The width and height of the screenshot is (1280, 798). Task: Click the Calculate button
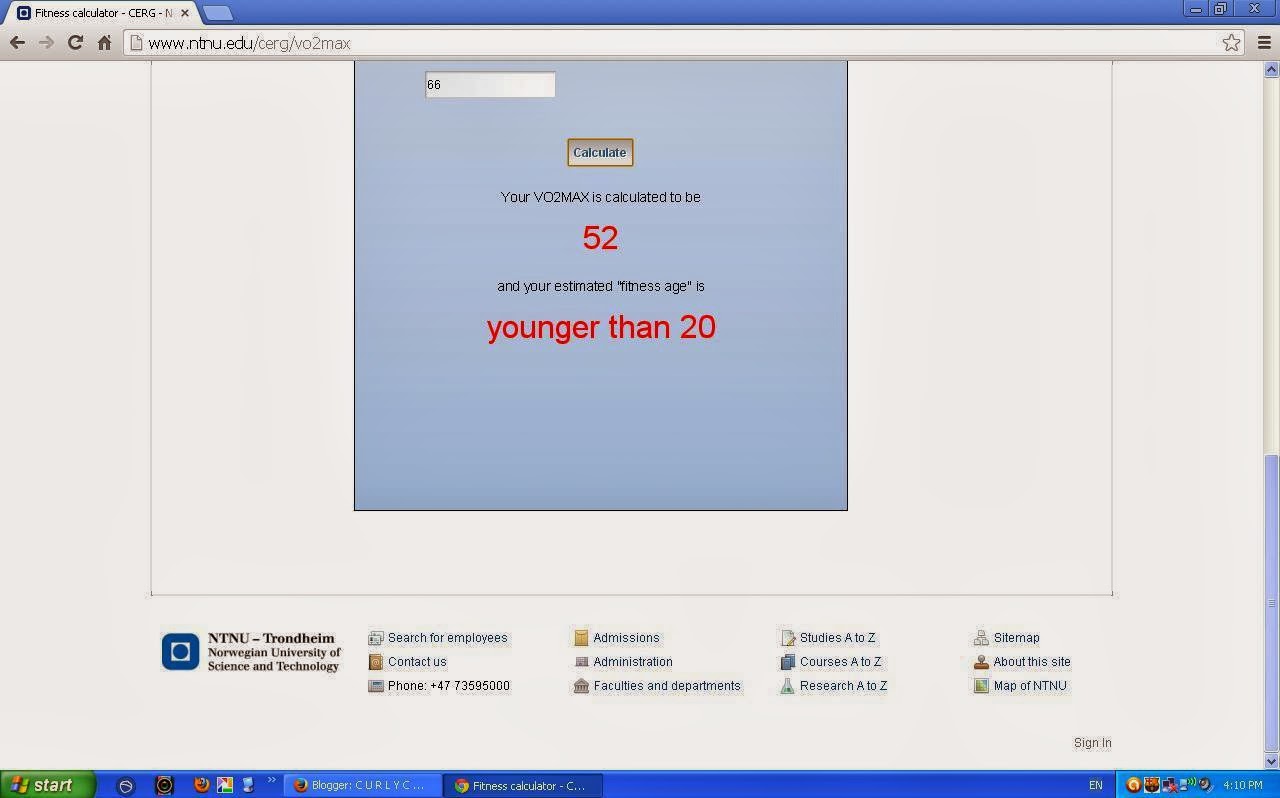pyautogui.click(x=600, y=152)
